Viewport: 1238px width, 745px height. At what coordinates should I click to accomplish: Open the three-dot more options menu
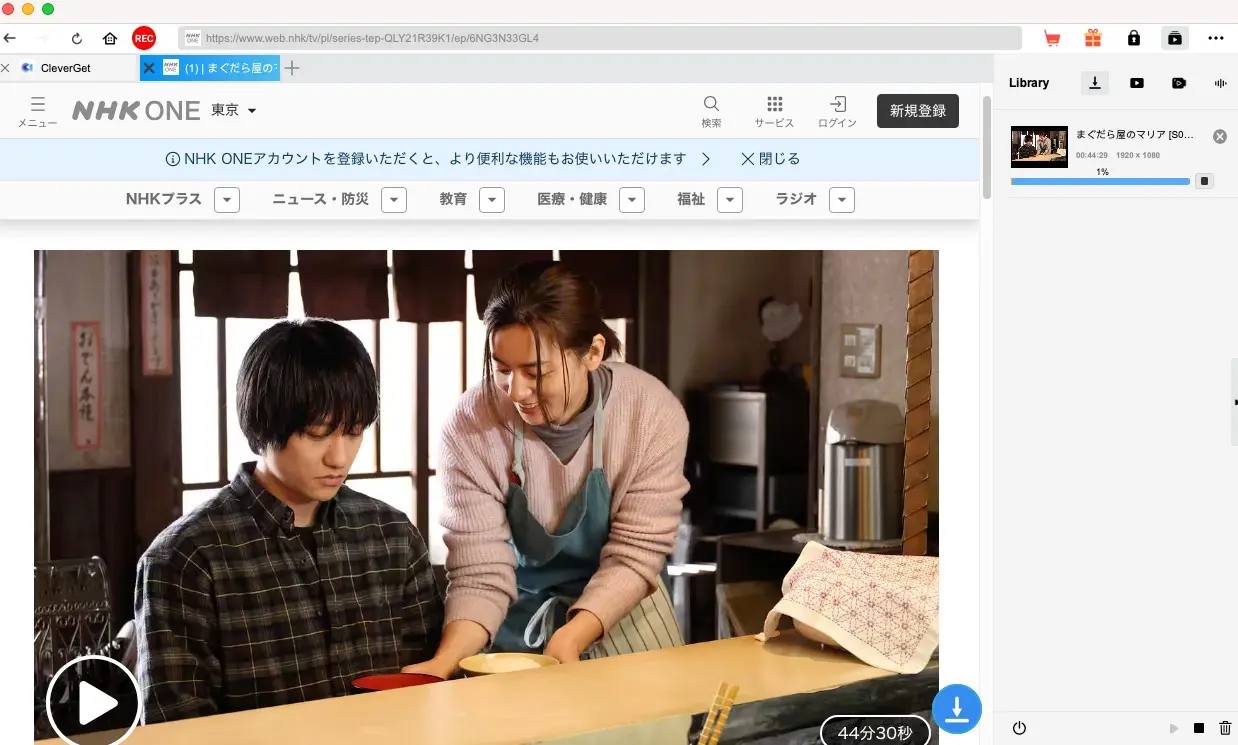pyautogui.click(x=1216, y=38)
